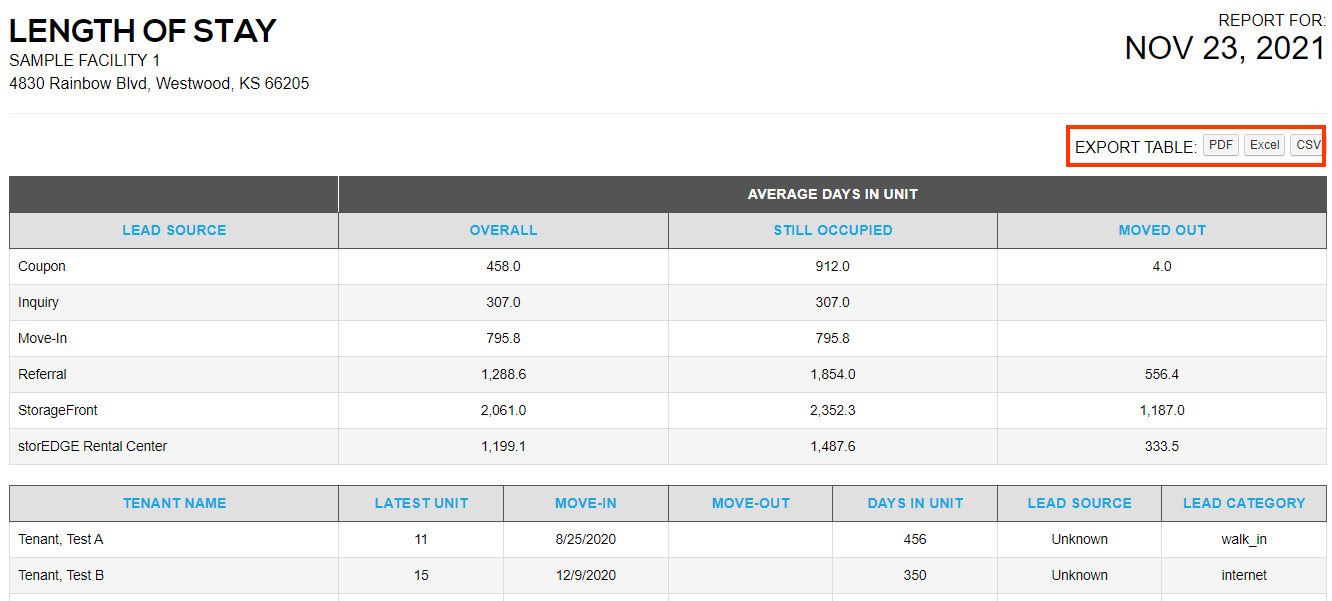
Task: Sort by MOVED OUT column header
Action: [x=1162, y=230]
